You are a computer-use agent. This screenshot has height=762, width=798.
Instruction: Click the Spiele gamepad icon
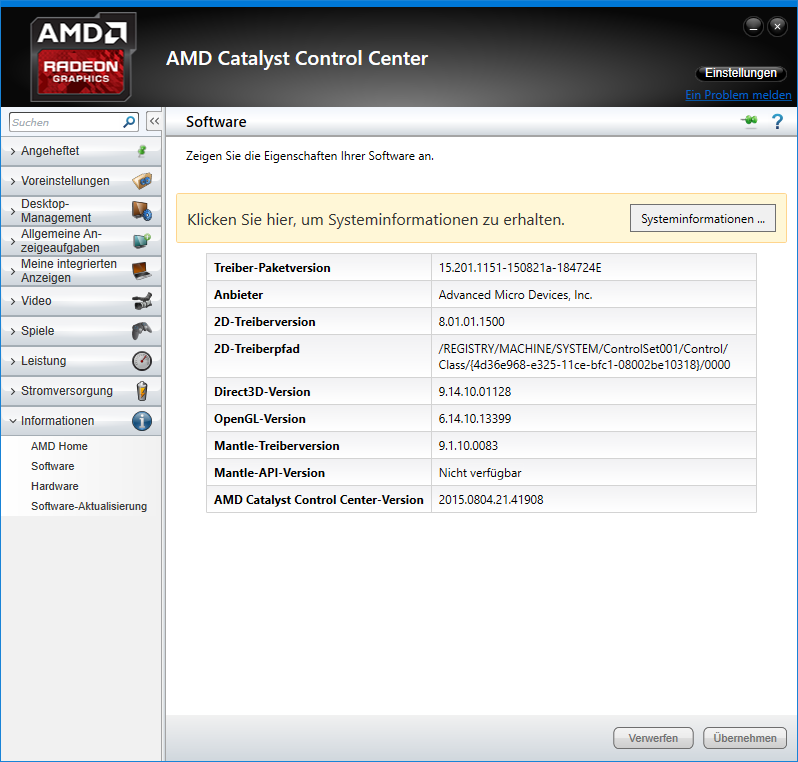(x=142, y=331)
